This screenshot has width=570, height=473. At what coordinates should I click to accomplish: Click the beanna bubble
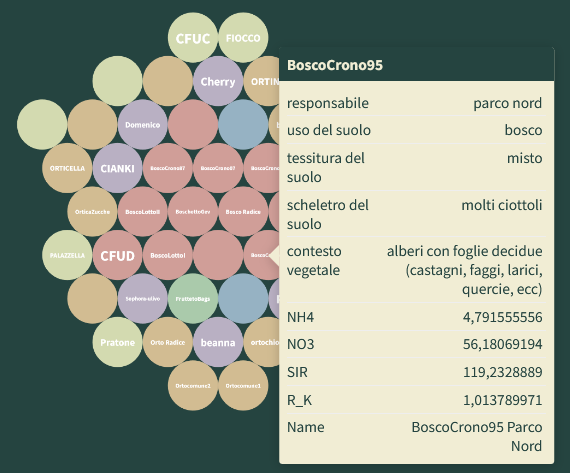click(x=218, y=342)
